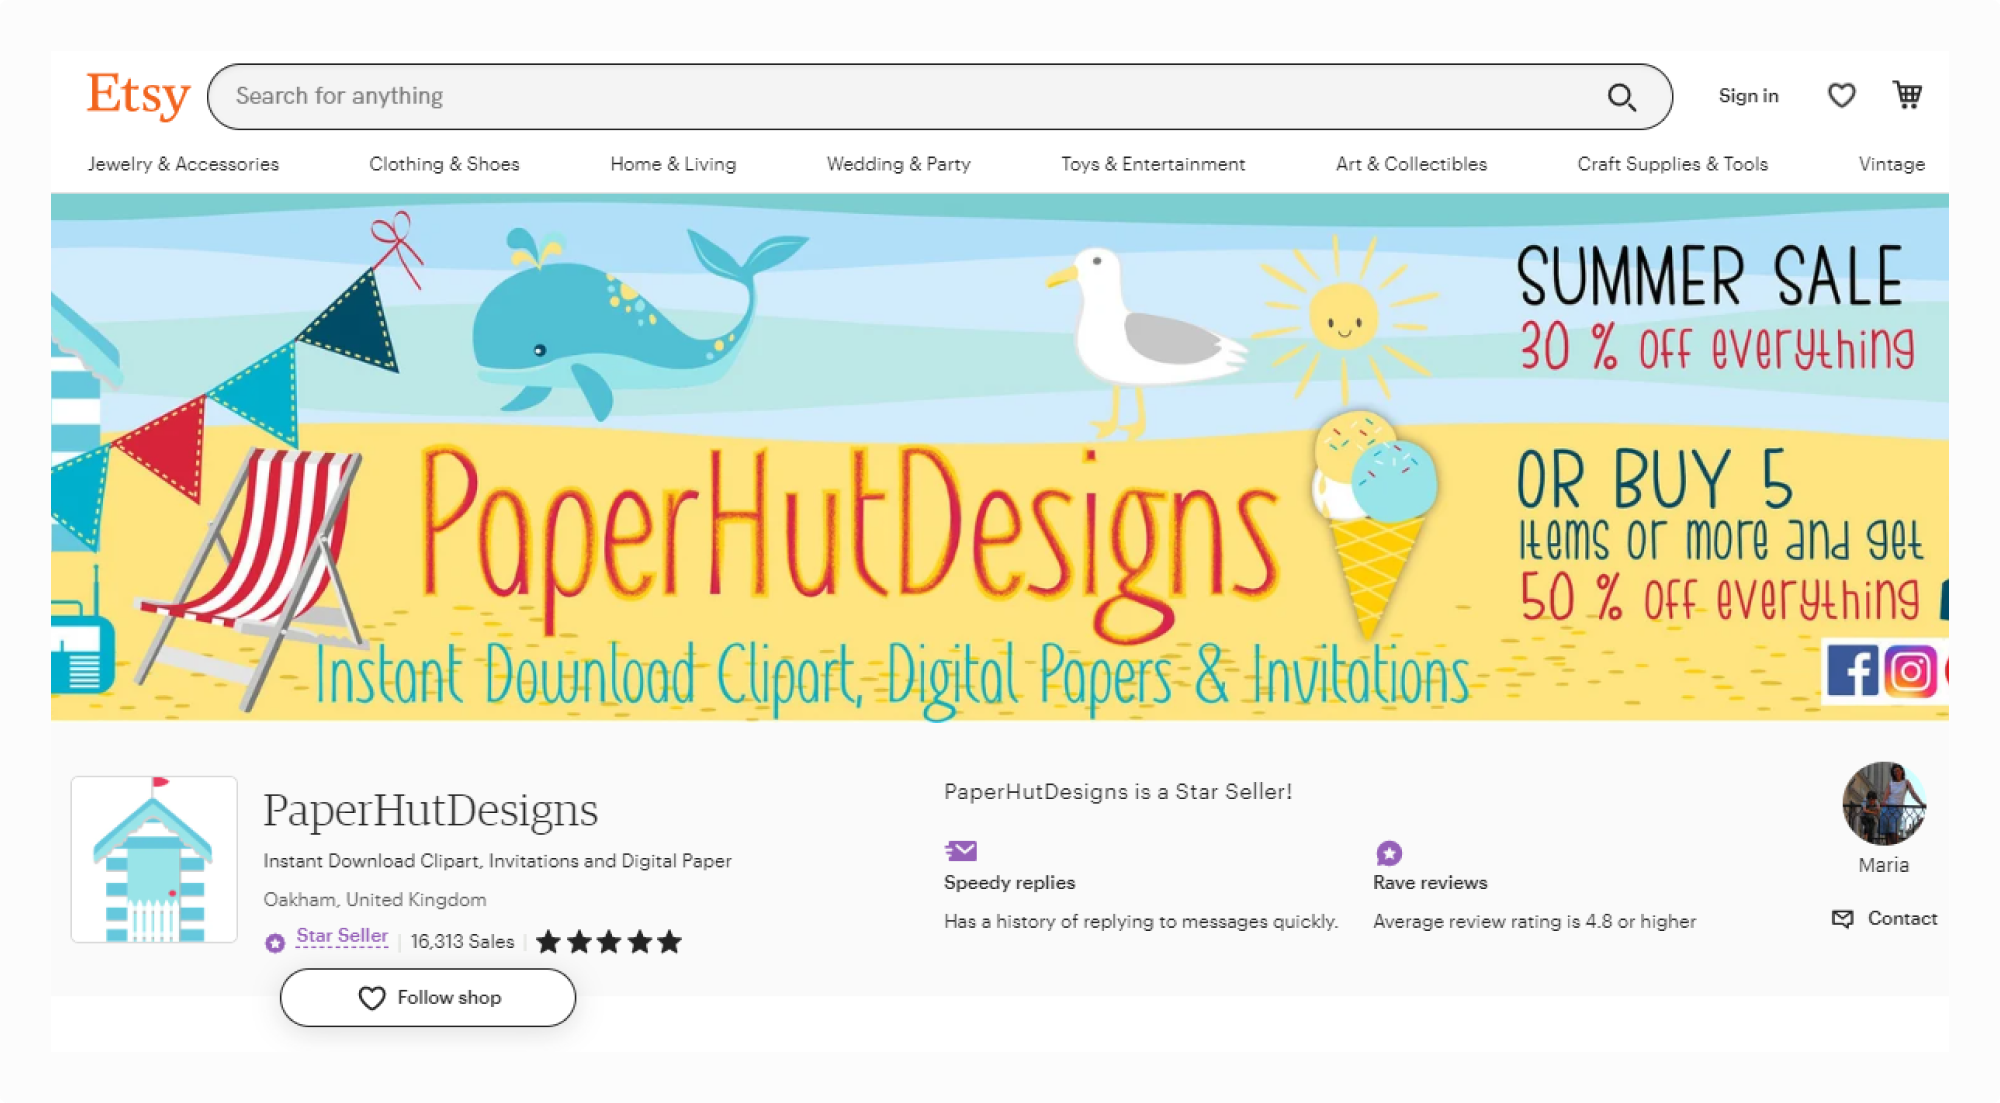Click the Speedy replies envelope icon
Screen dimensions: 2000x1103
point(961,851)
